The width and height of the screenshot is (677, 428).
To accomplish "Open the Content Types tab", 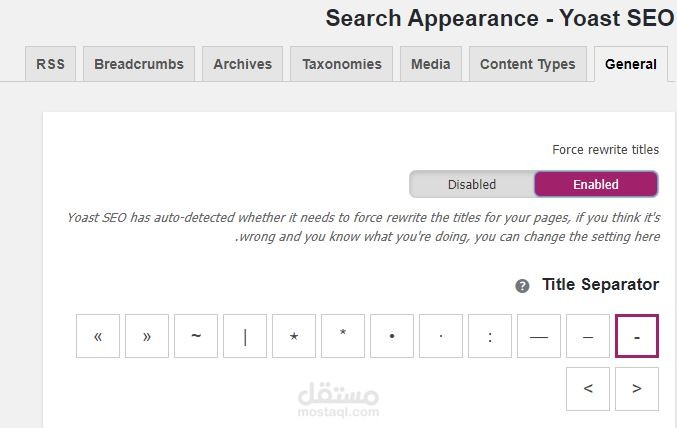I will (527, 64).
